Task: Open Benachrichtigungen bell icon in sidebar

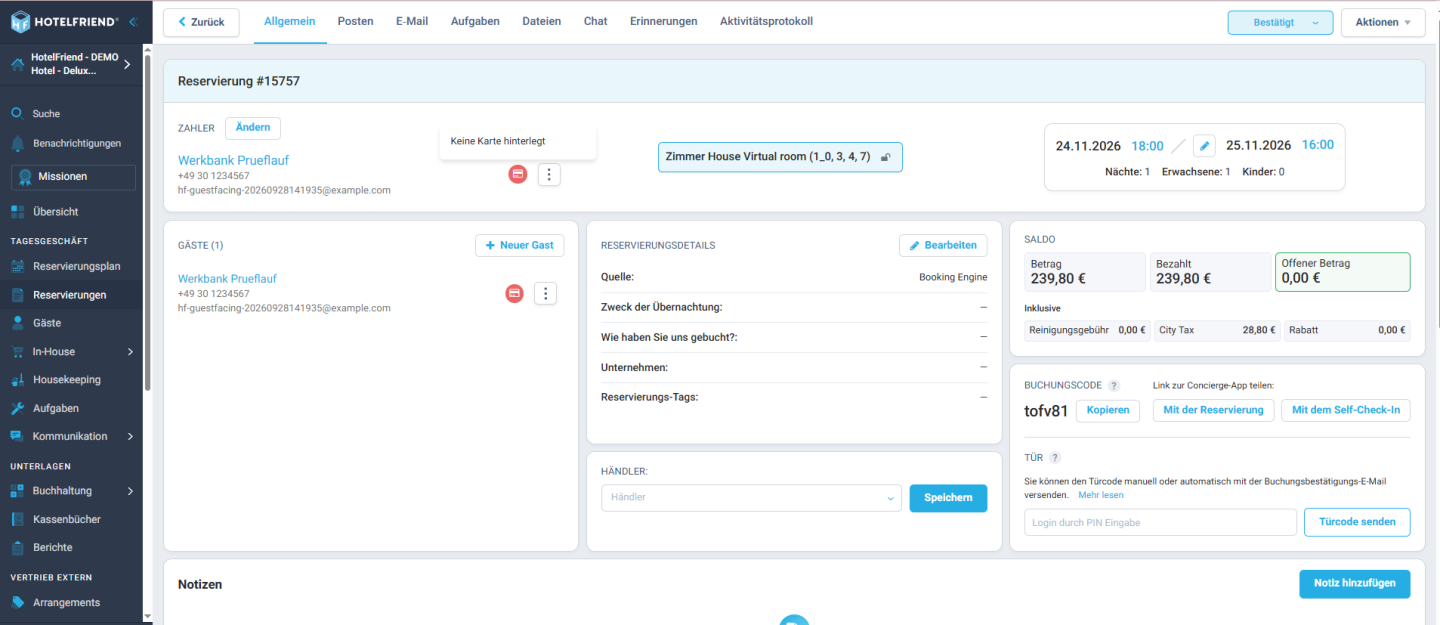Action: [x=17, y=143]
